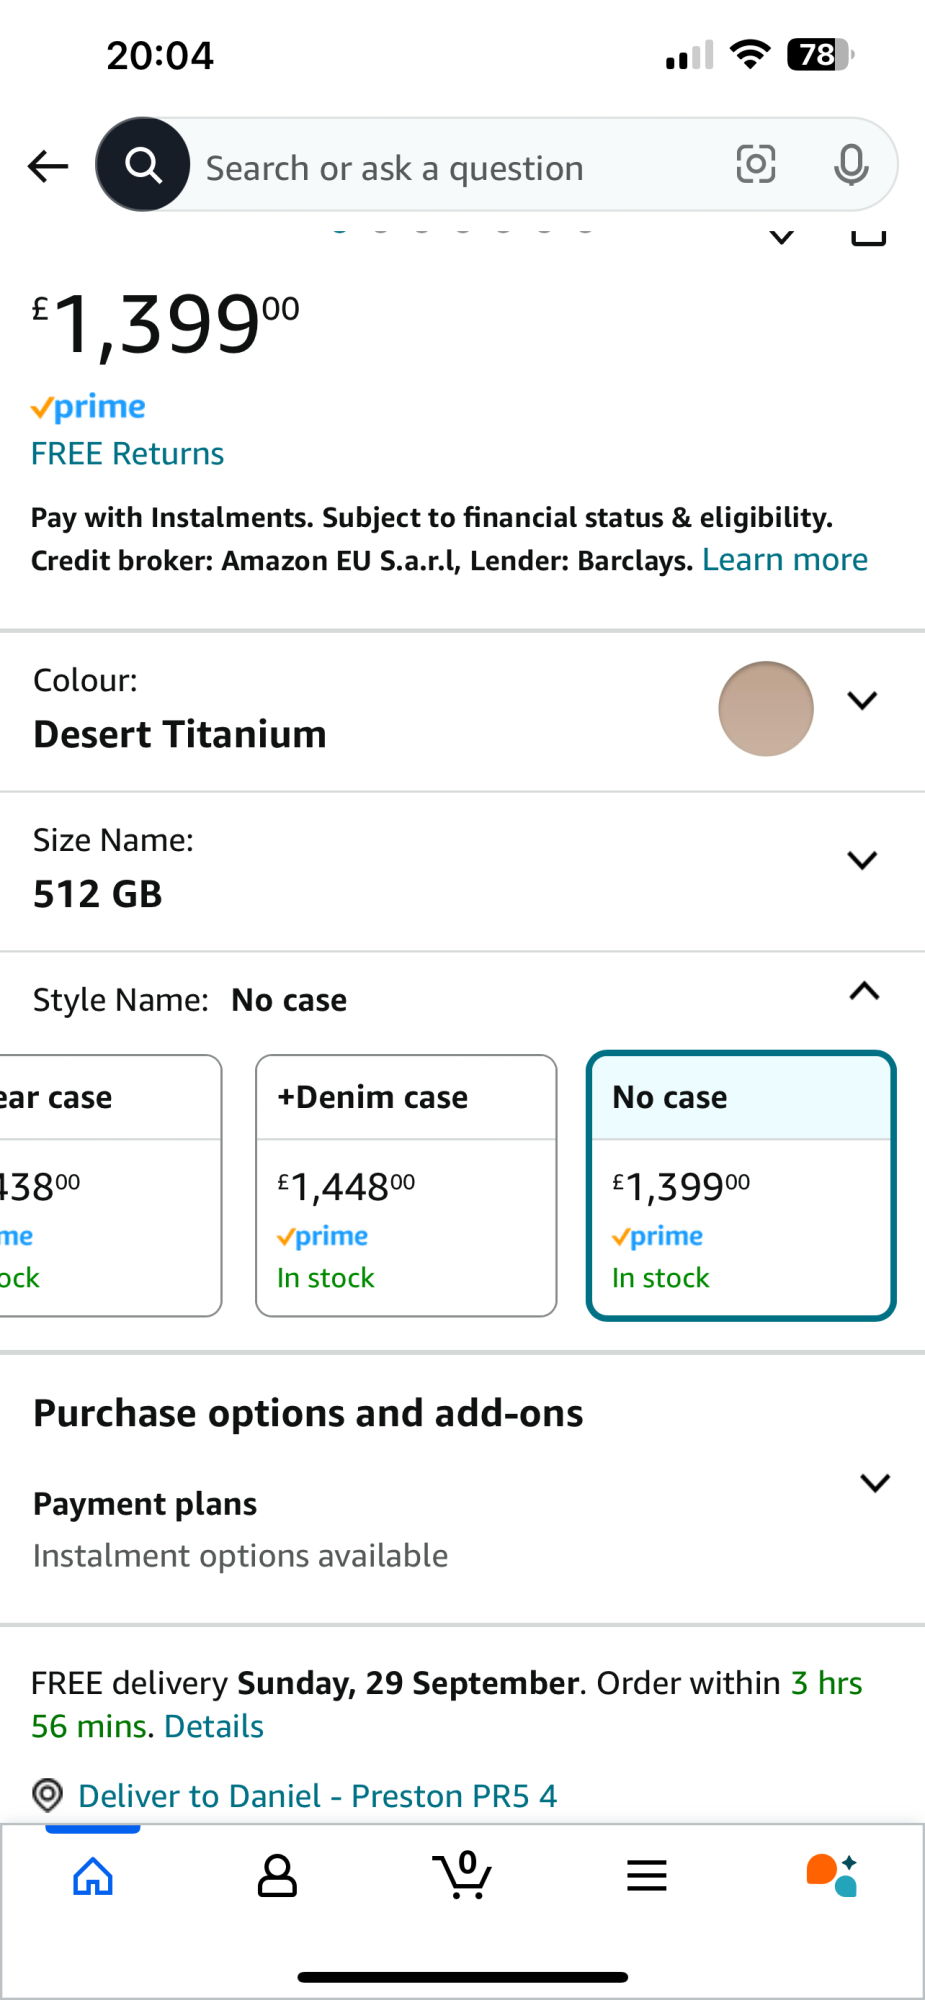Open the delivery Details link
This screenshot has width=925, height=2000.
point(214,1727)
